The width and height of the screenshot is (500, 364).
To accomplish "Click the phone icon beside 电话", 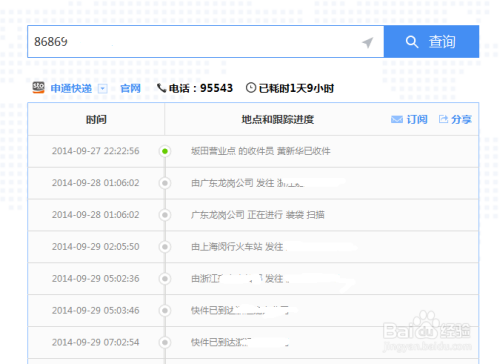I will tap(161, 88).
